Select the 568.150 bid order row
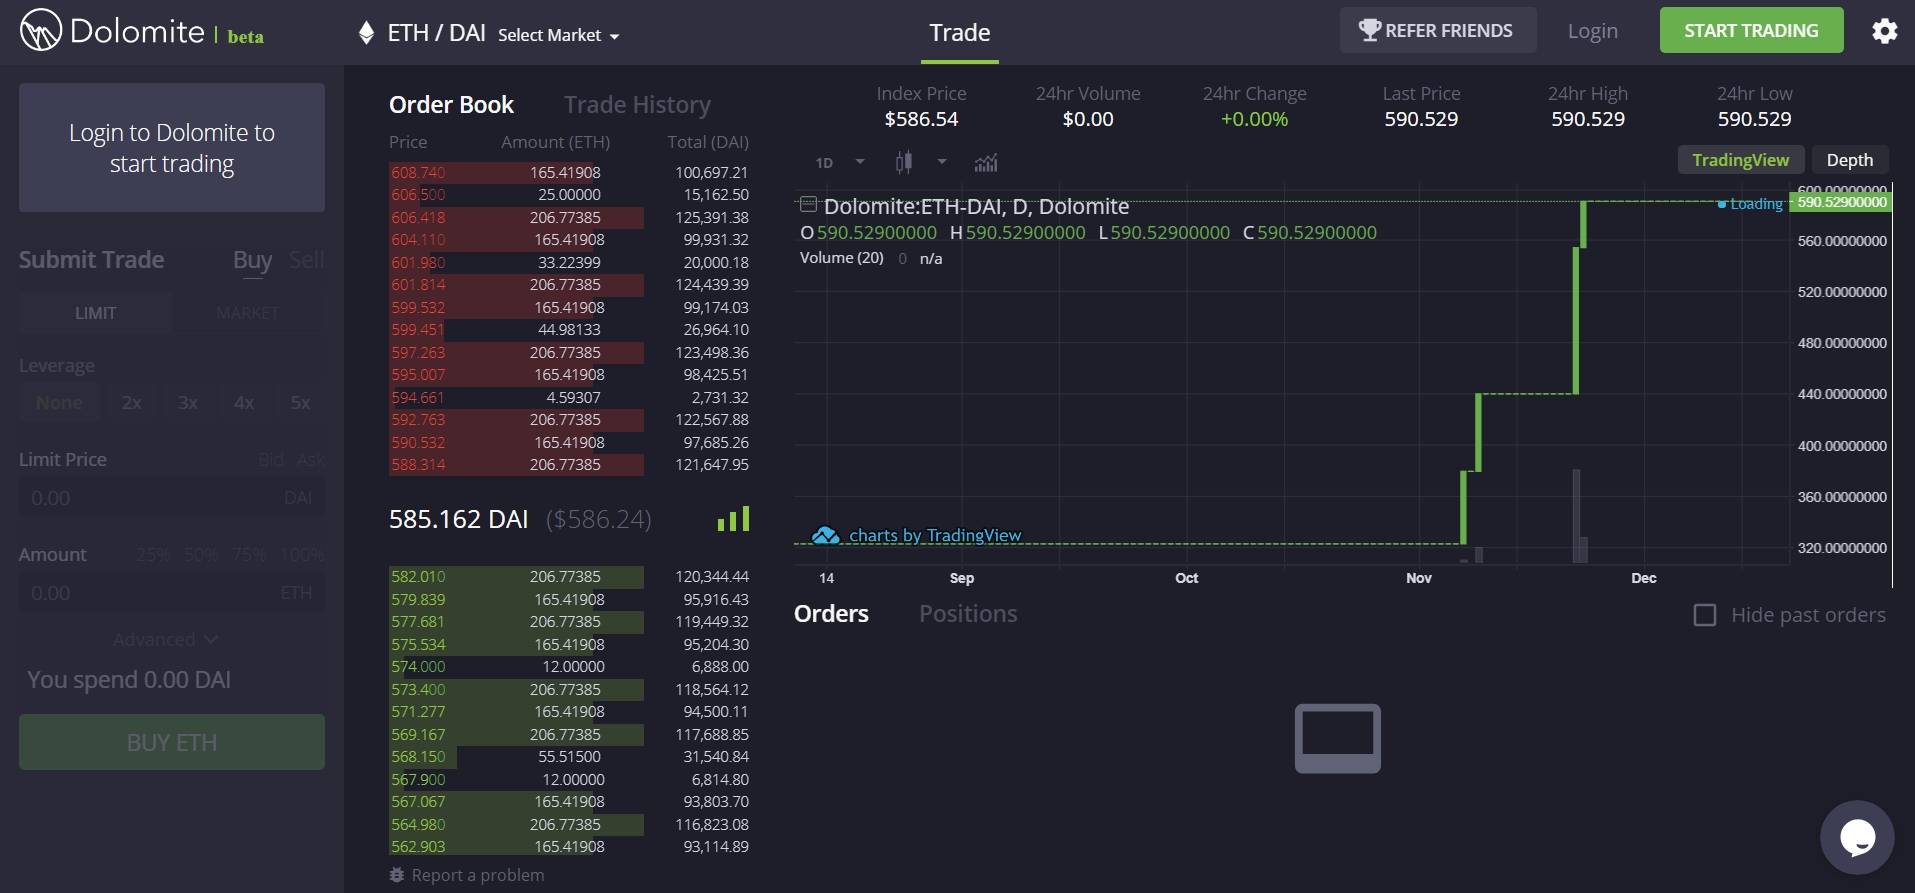1915x893 pixels. 569,756
